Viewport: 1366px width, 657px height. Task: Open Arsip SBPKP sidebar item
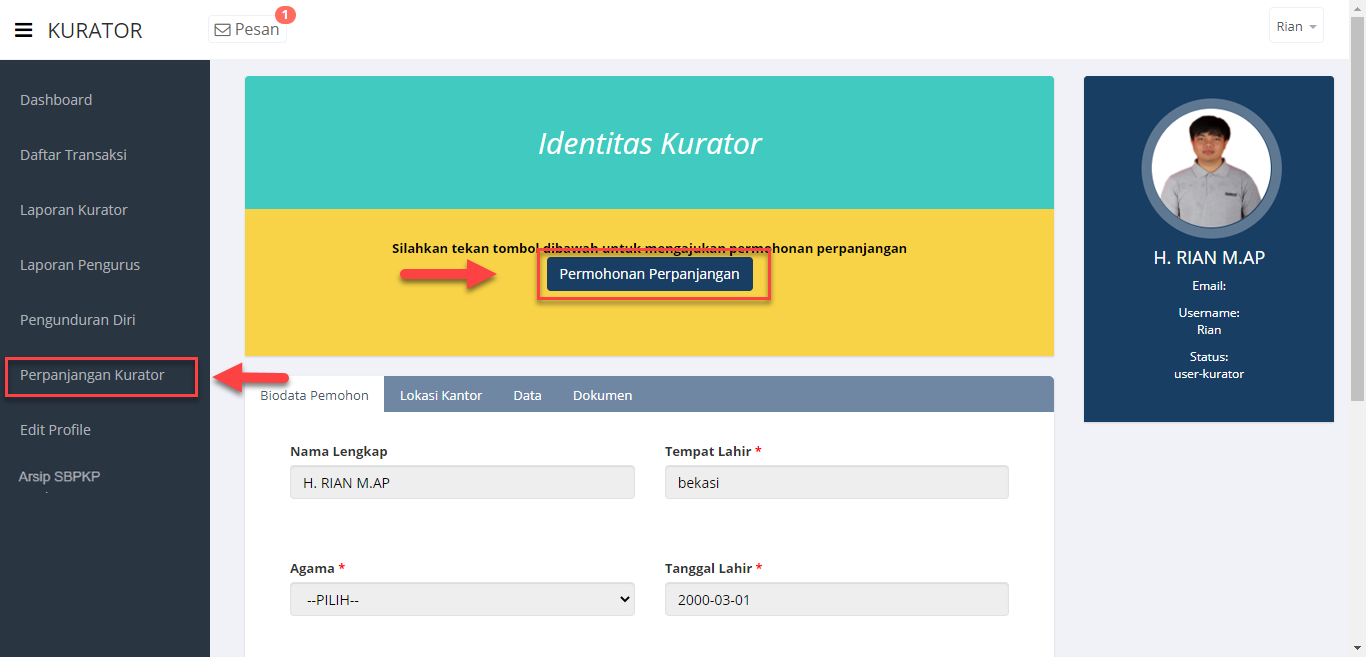tap(59, 477)
